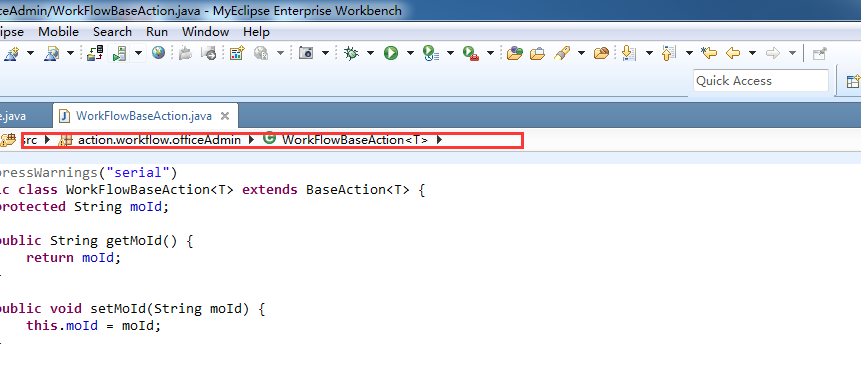Open the External Tools dropdown arrow
861x367 pixels.
490,53
